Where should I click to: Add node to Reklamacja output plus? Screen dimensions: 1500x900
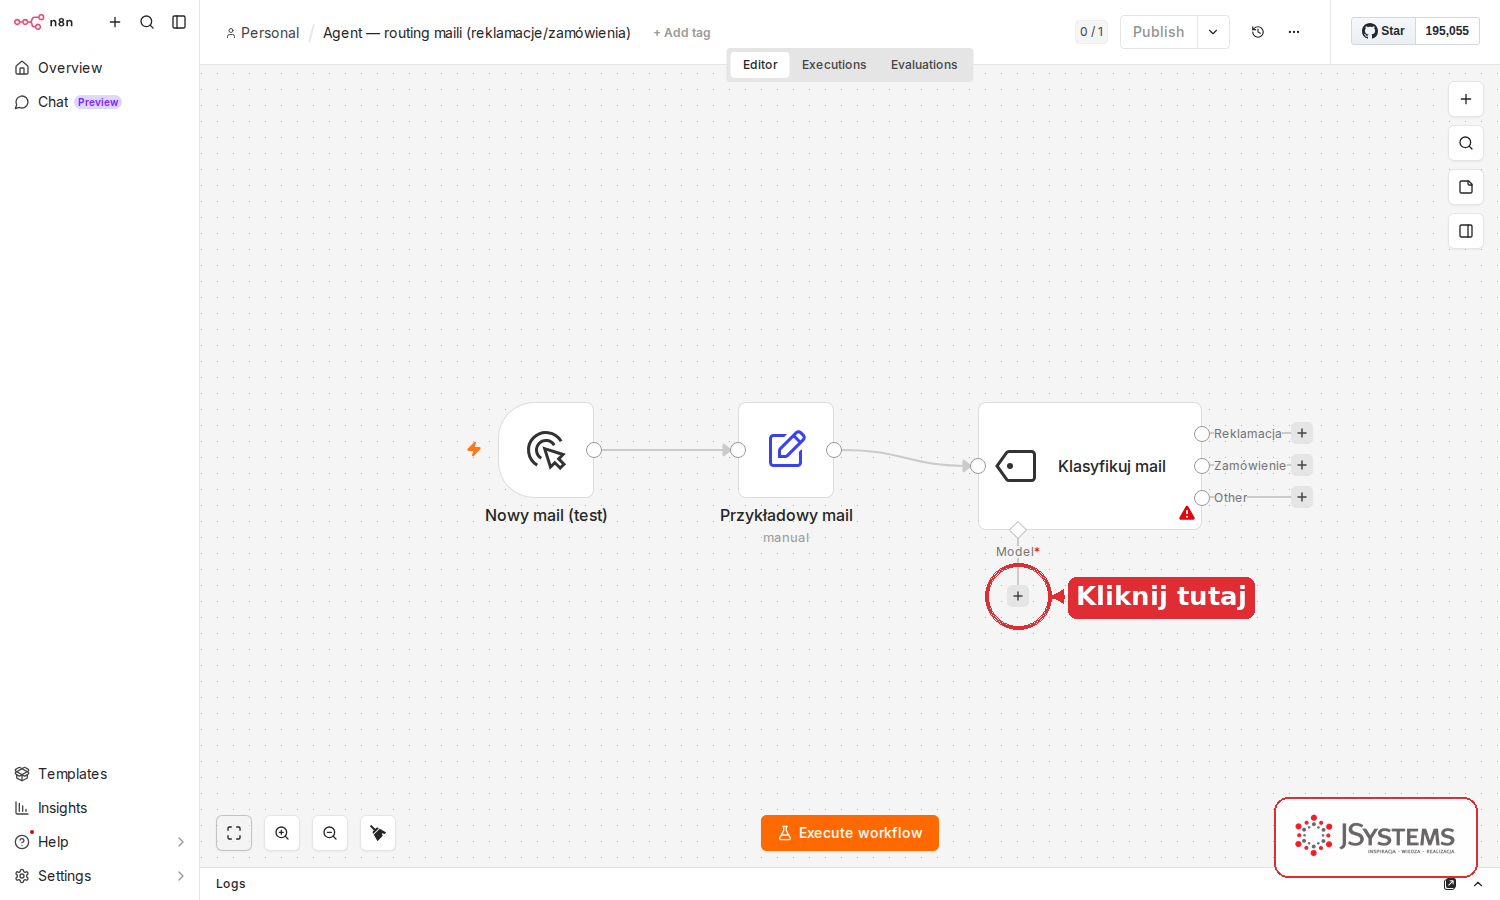pyautogui.click(x=1302, y=433)
